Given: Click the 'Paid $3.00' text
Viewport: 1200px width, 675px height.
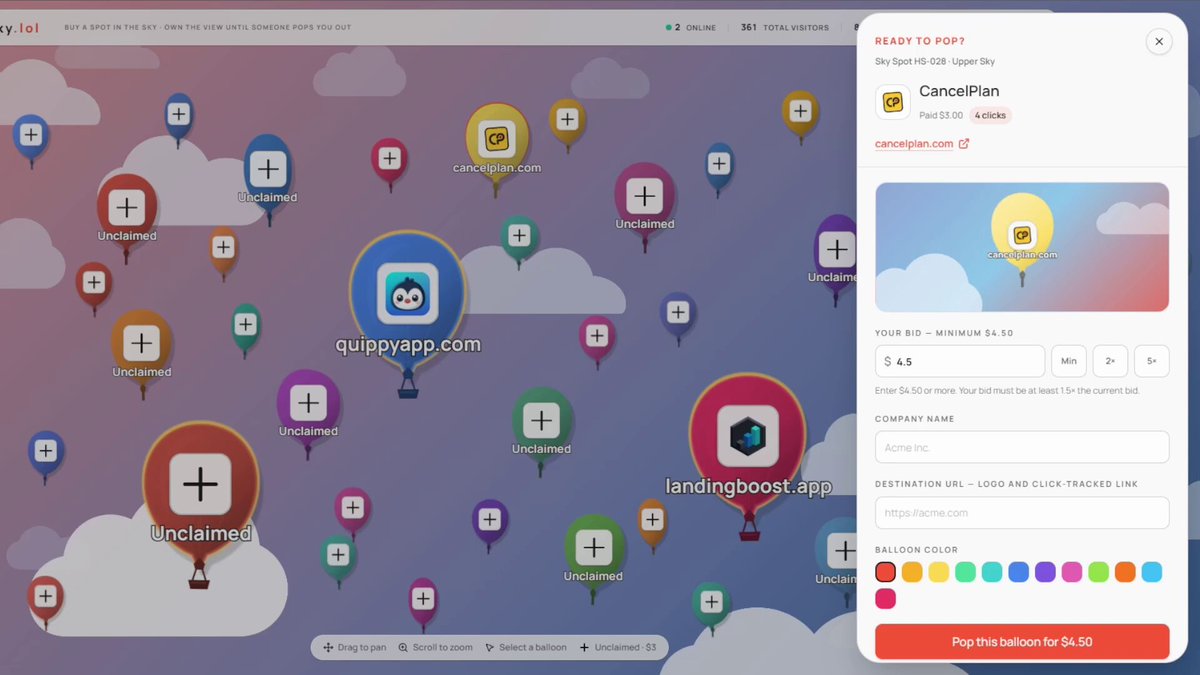Looking at the screenshot, I should click(x=941, y=115).
